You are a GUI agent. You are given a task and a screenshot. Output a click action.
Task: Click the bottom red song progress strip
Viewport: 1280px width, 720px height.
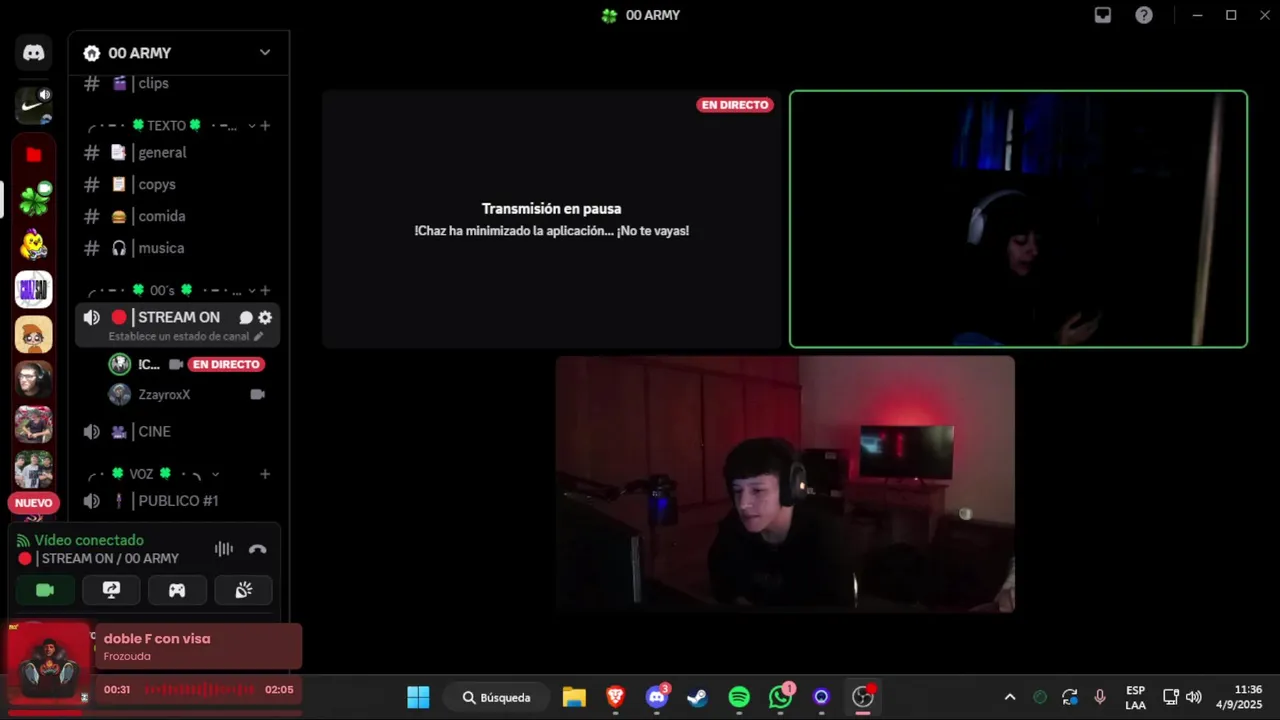click(155, 713)
